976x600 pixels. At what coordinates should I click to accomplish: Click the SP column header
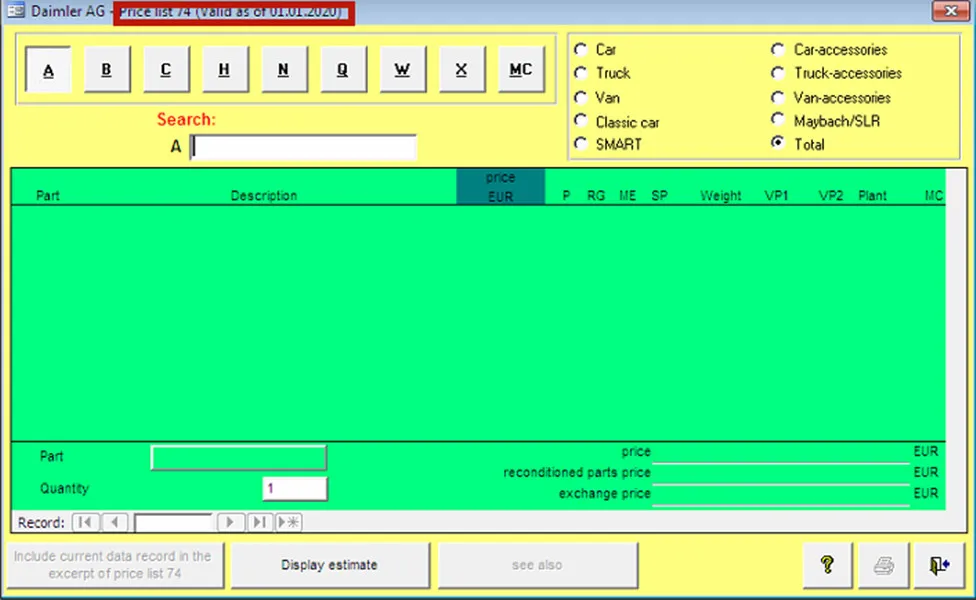(x=660, y=195)
